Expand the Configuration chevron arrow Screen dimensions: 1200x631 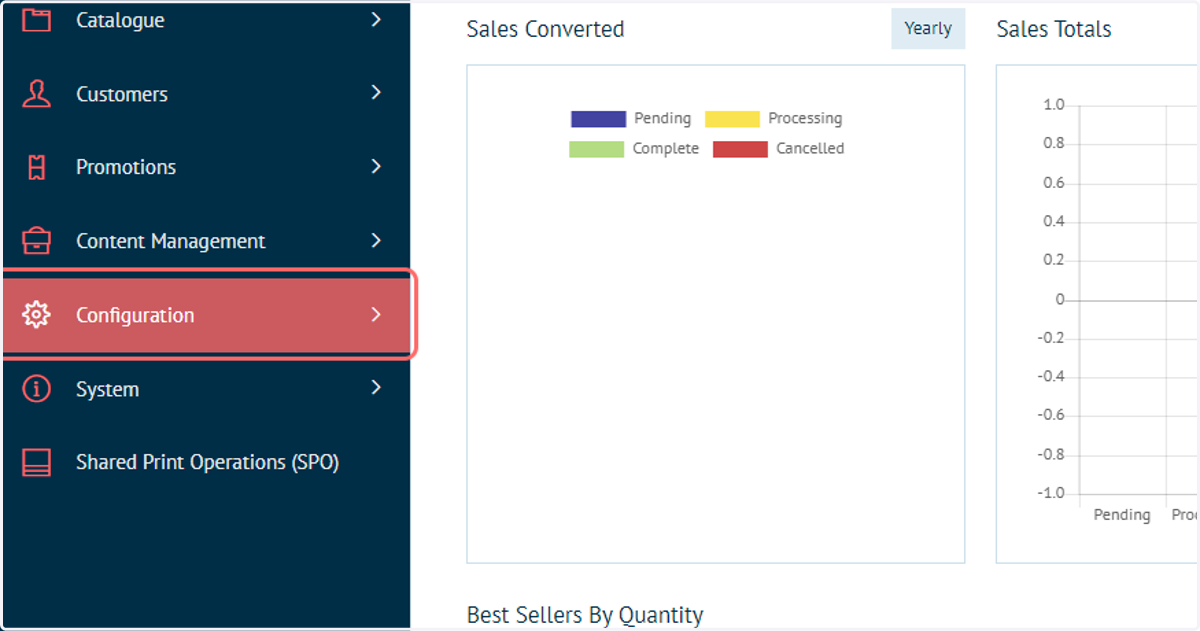pos(376,314)
